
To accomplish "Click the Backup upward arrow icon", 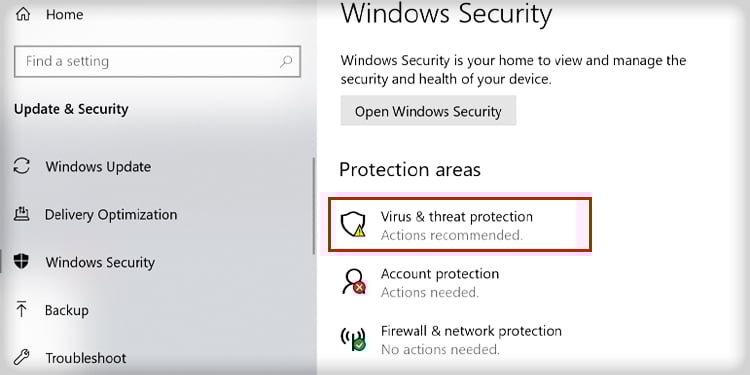I will pos(22,309).
